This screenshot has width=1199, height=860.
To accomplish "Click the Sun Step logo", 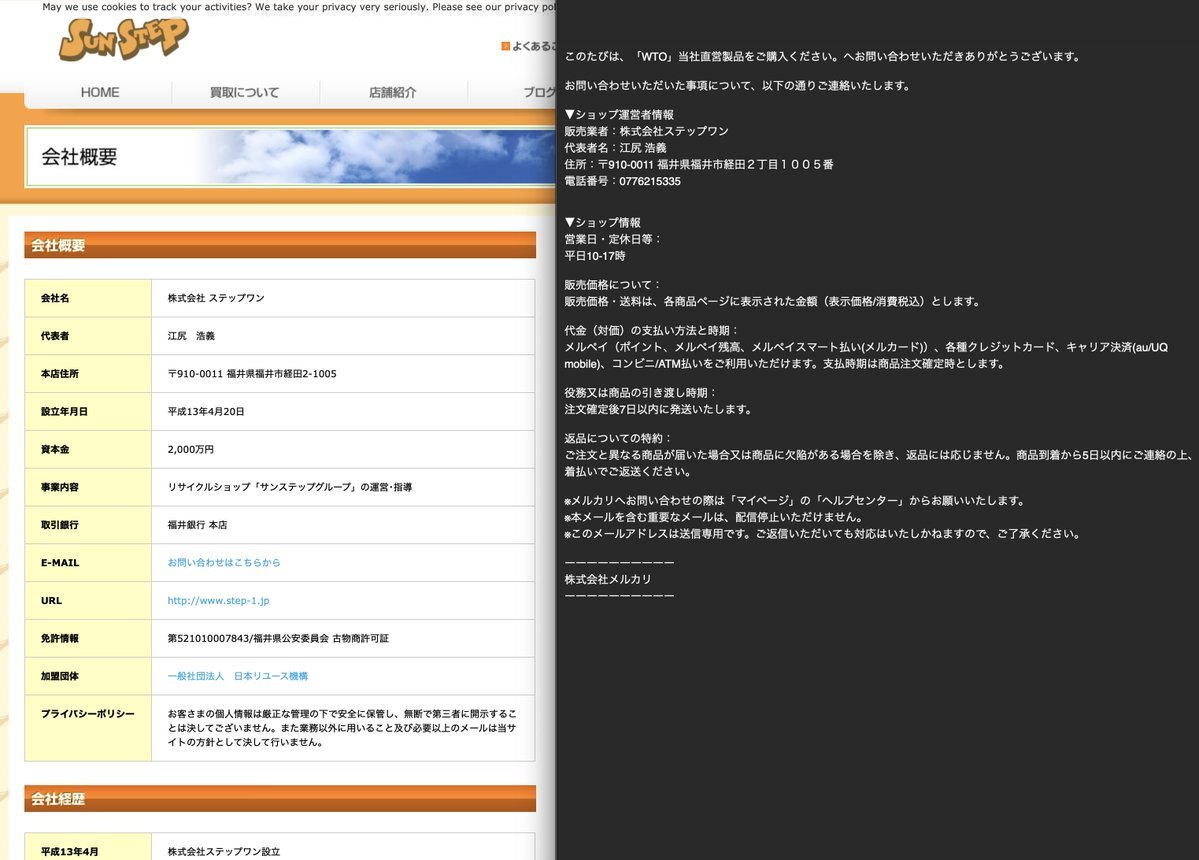I will click(x=123, y=39).
